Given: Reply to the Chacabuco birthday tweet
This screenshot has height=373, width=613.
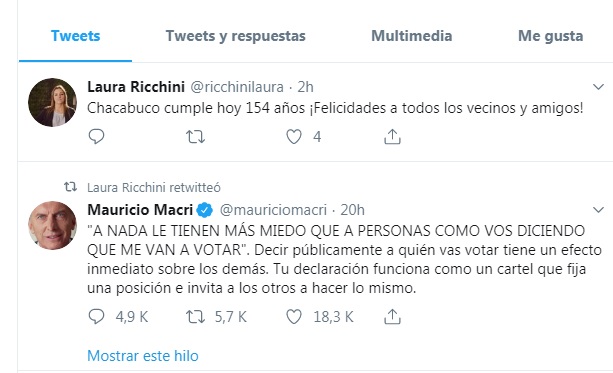Looking at the screenshot, I should (x=96, y=137).
